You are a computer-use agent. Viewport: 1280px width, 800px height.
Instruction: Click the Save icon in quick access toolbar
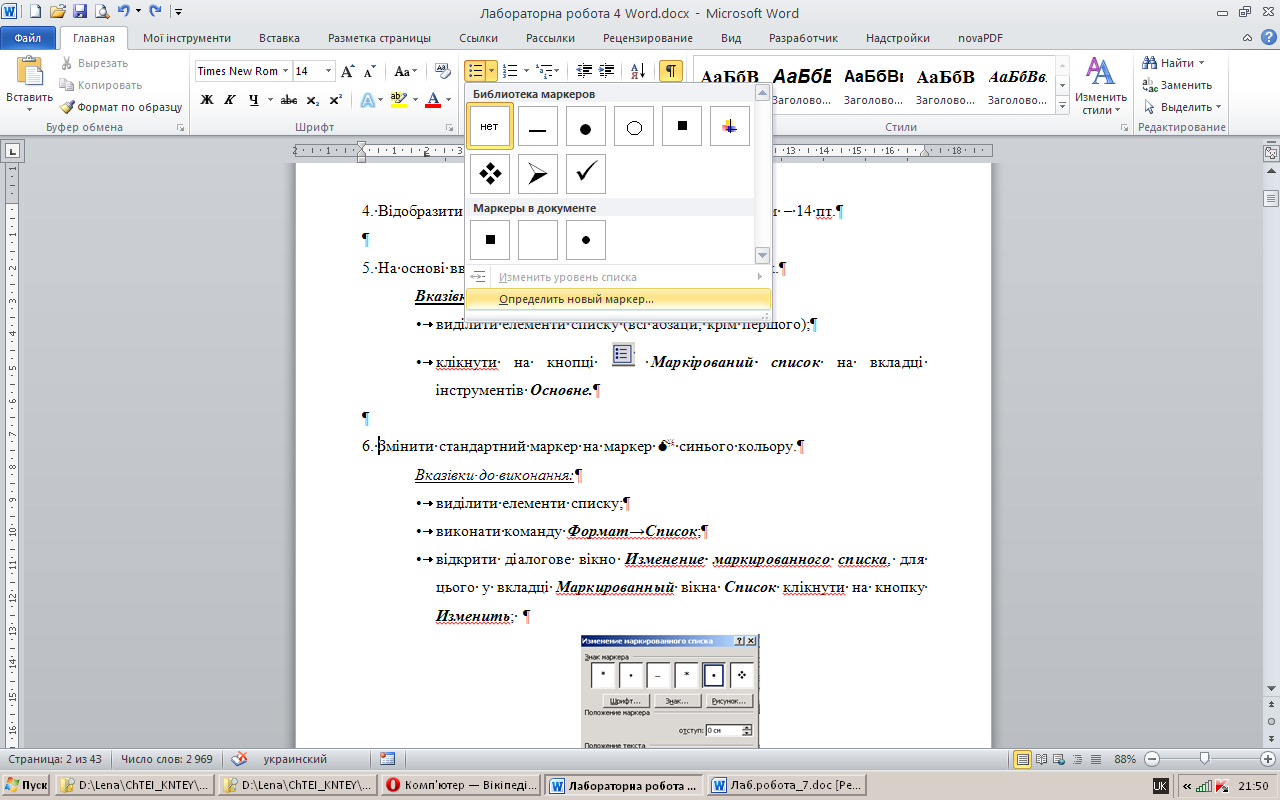click(x=80, y=13)
